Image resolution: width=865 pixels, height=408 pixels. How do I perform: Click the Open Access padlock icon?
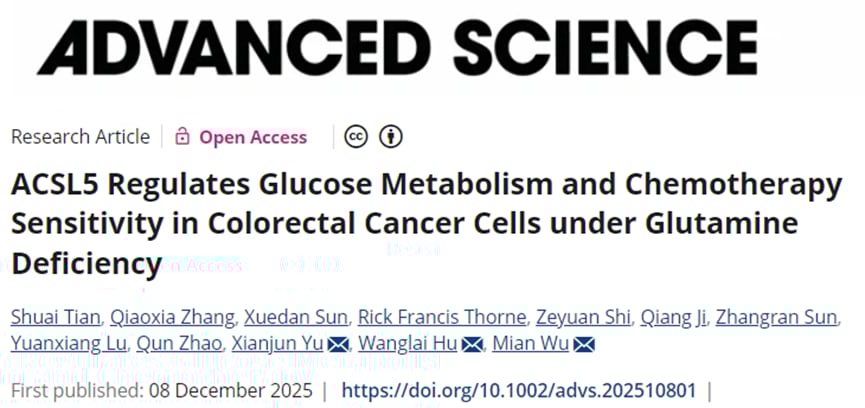pos(182,137)
